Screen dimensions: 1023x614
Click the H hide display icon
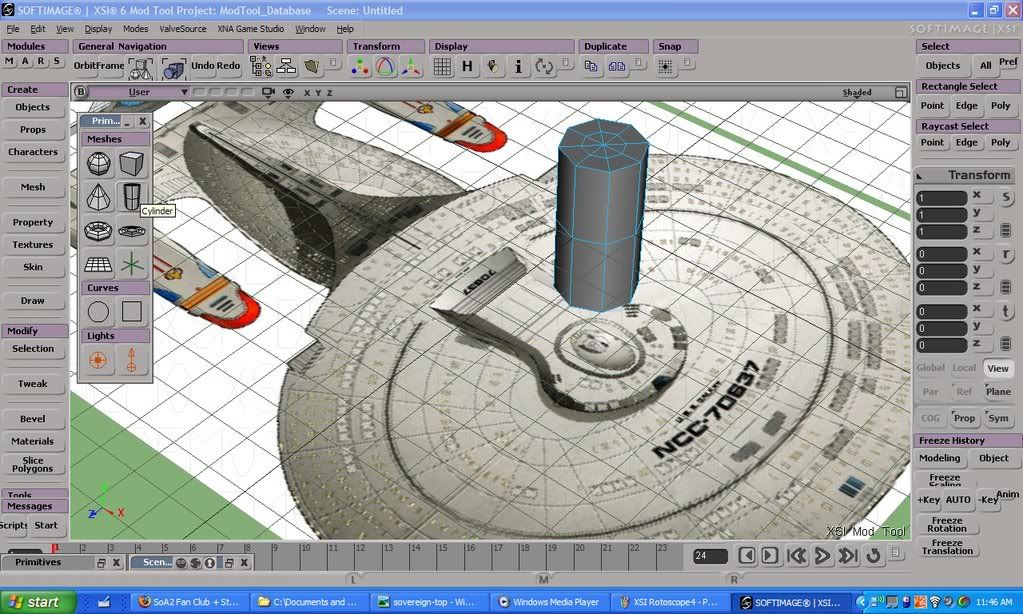[467, 67]
